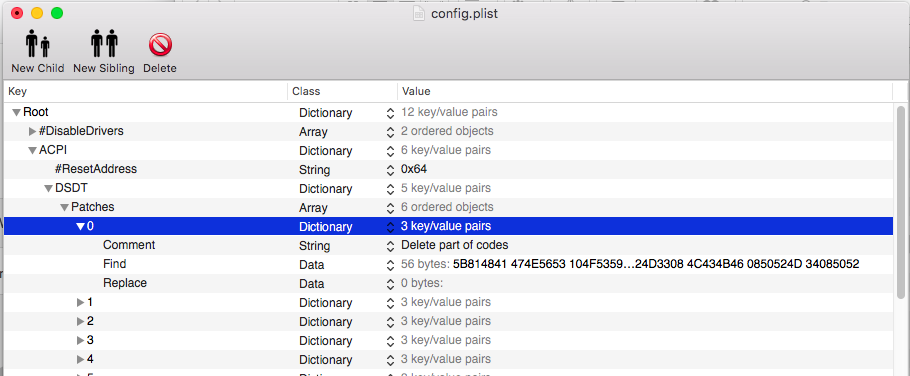Click the New Child toolbar icon

pyautogui.click(x=38, y=44)
